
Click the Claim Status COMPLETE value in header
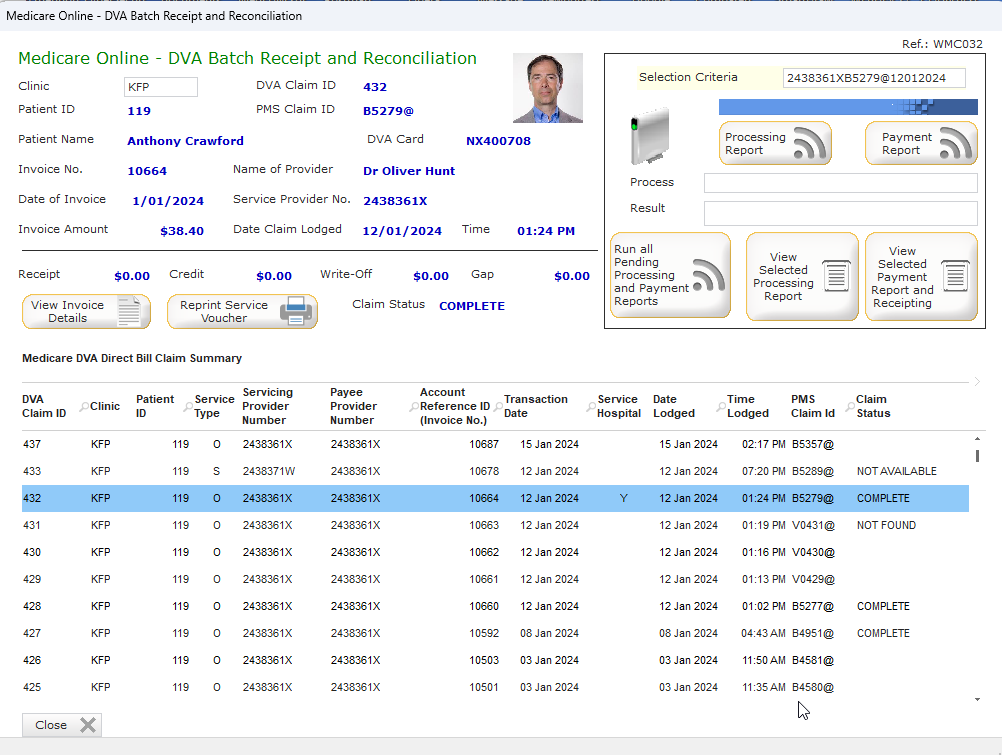pos(472,306)
